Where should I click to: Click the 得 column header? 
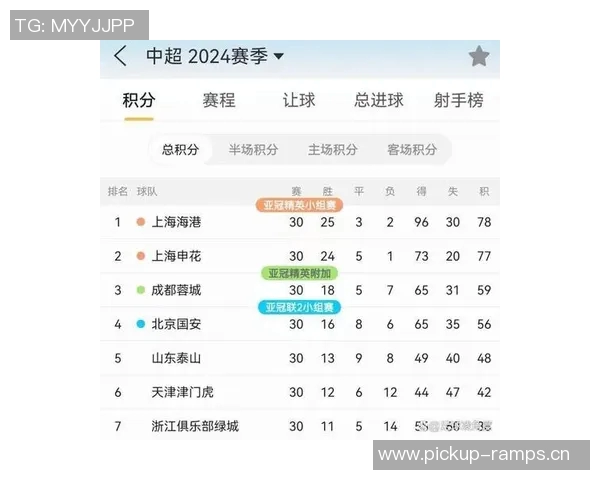(x=421, y=191)
